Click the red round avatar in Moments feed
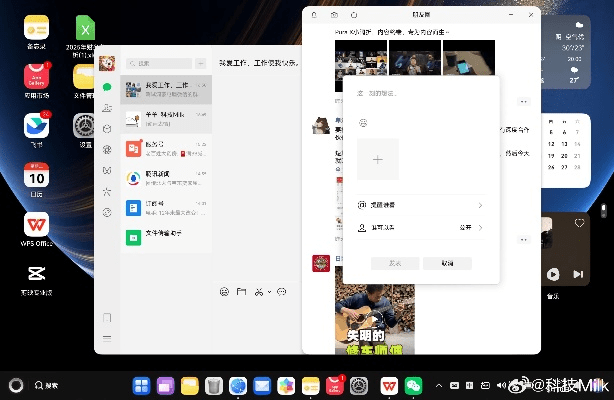 pos(321,264)
